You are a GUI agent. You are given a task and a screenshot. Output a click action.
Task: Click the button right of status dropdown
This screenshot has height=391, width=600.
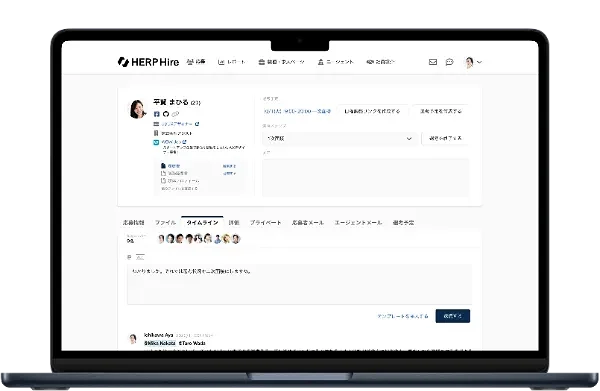pos(445,138)
